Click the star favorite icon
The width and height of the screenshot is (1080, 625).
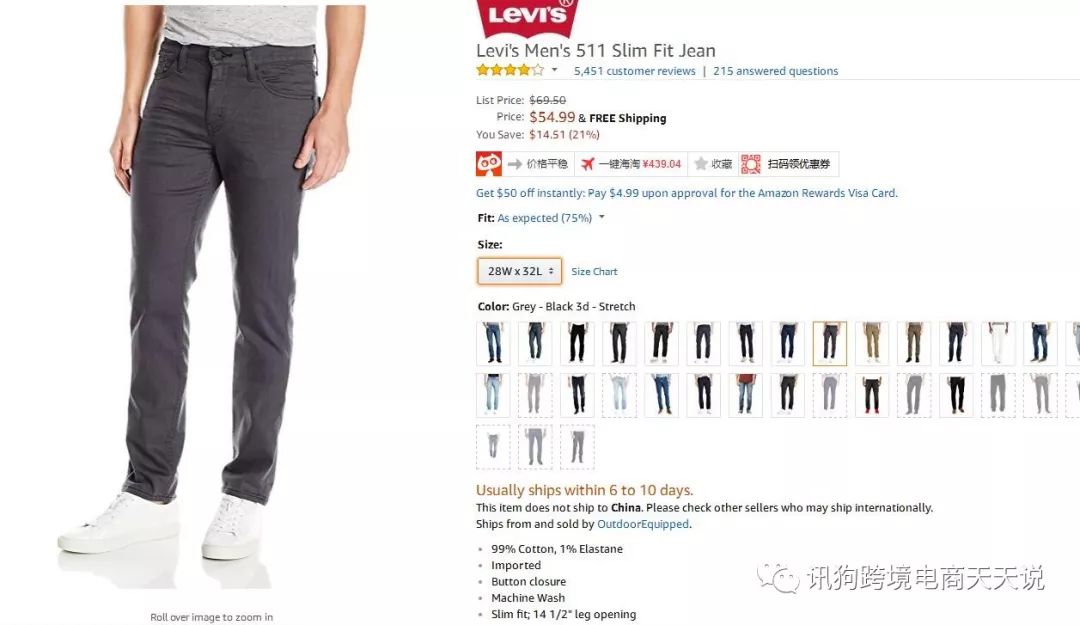(x=701, y=163)
